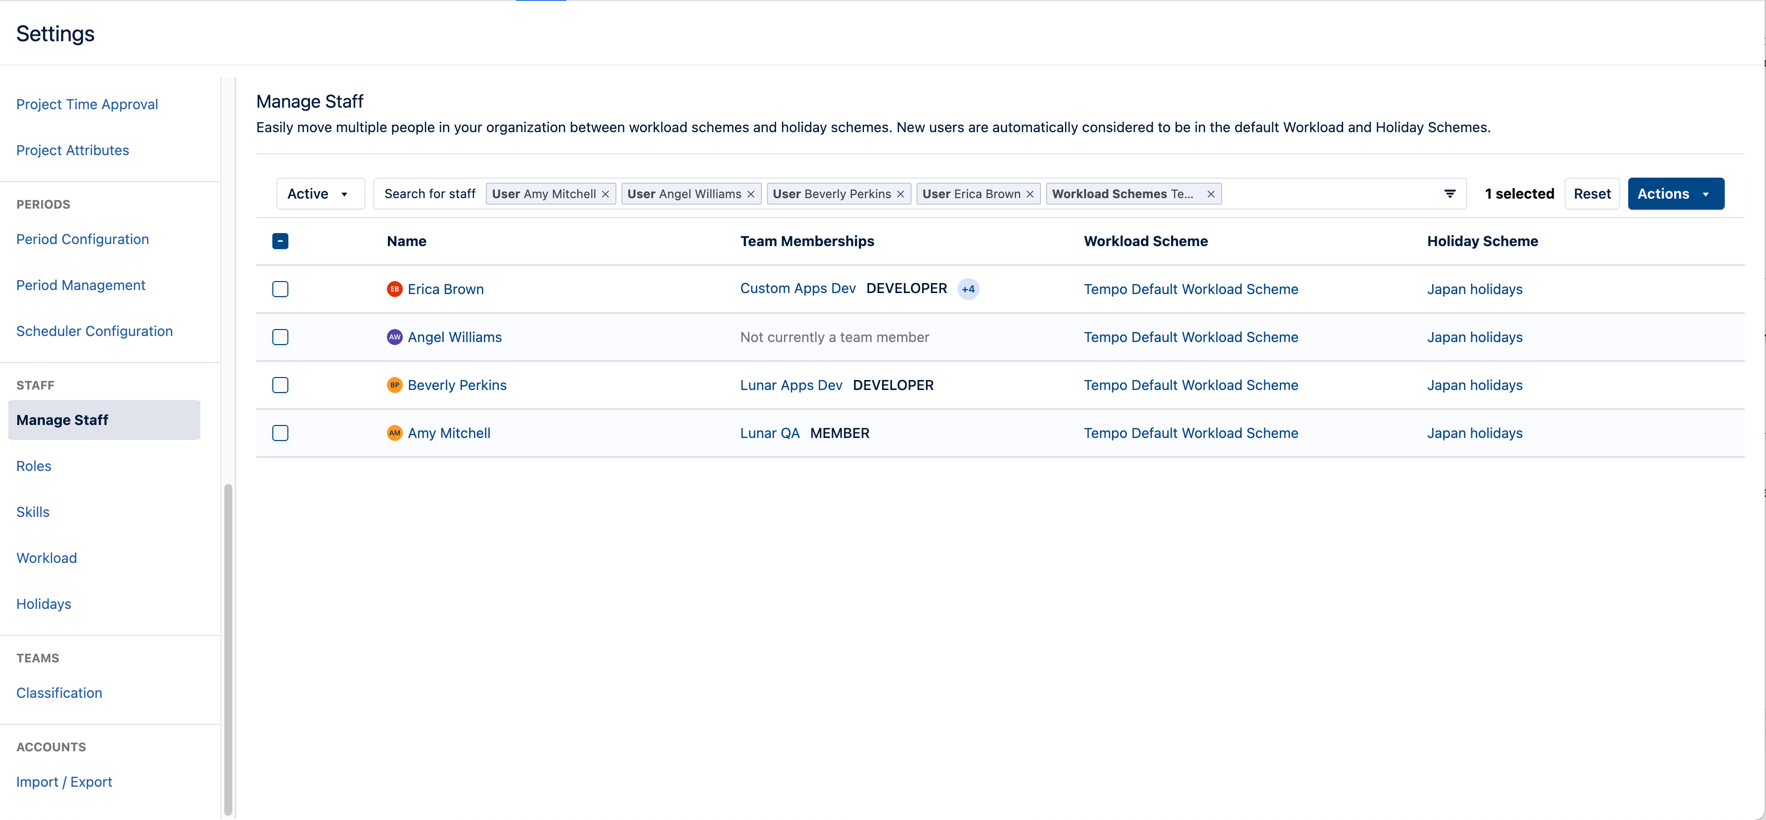The width and height of the screenshot is (1766, 820).
Task: Expand the +4 team memberships badge
Action: pos(968,289)
